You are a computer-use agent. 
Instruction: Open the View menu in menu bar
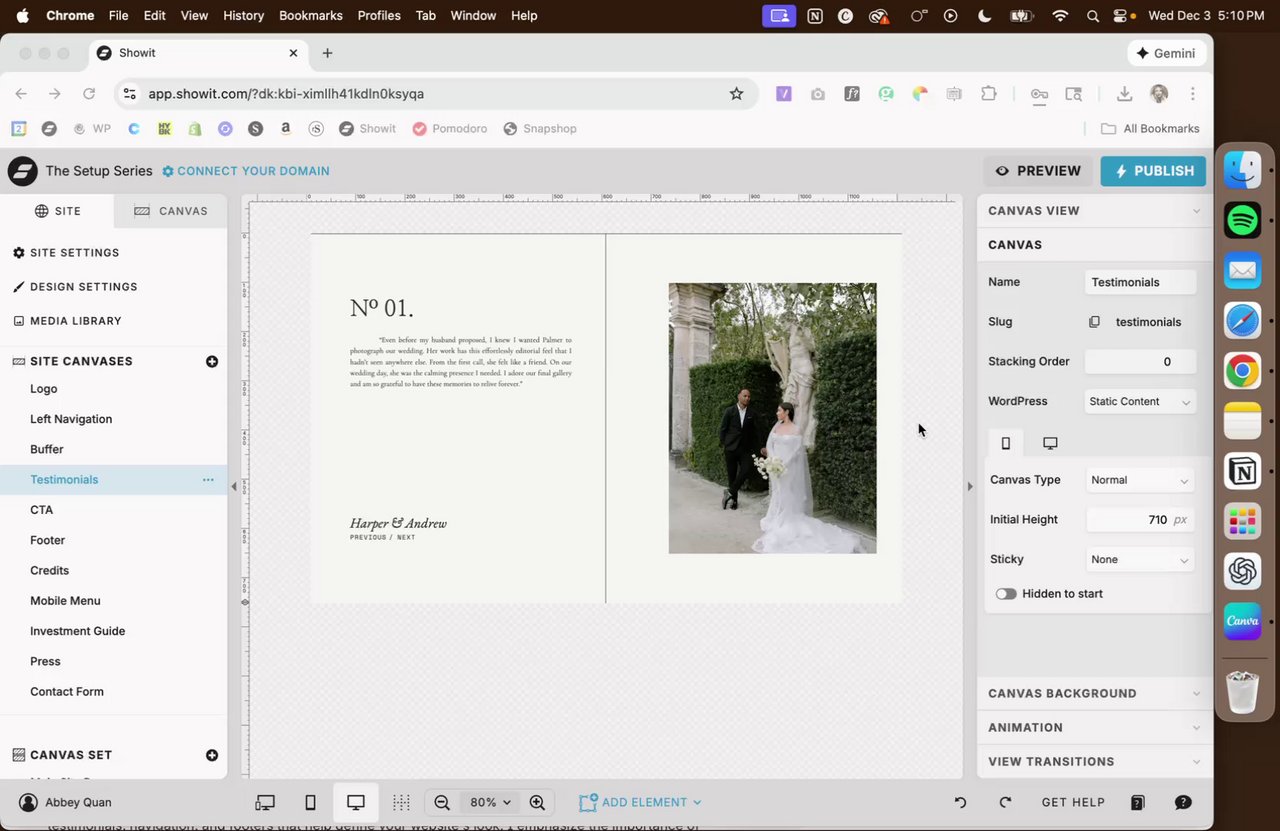tap(194, 16)
